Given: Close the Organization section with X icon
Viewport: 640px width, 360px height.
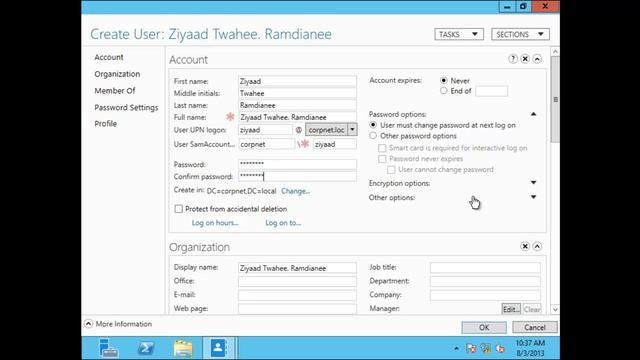Looking at the screenshot, I should tap(525, 247).
